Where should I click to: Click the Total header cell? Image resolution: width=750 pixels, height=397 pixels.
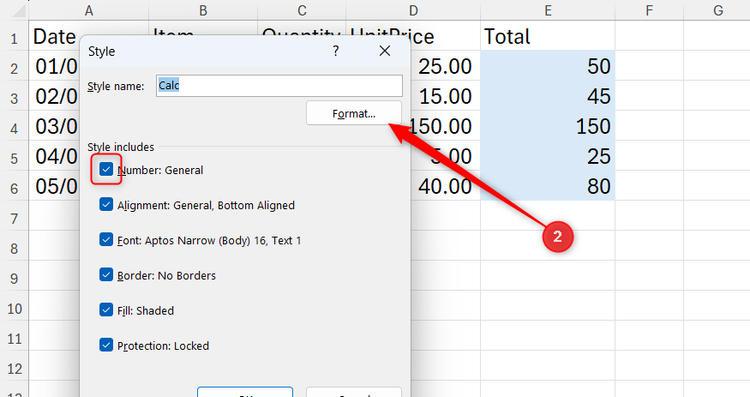click(548, 36)
